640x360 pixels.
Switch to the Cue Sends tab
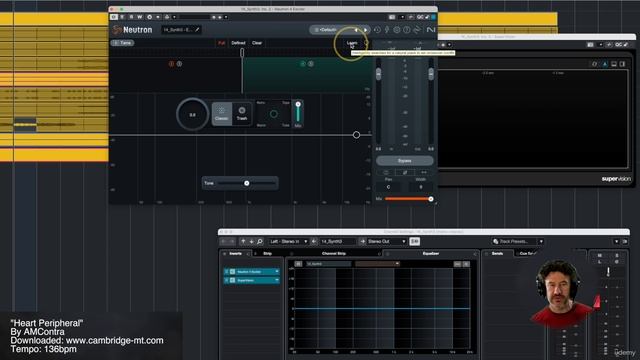[x=527, y=254]
